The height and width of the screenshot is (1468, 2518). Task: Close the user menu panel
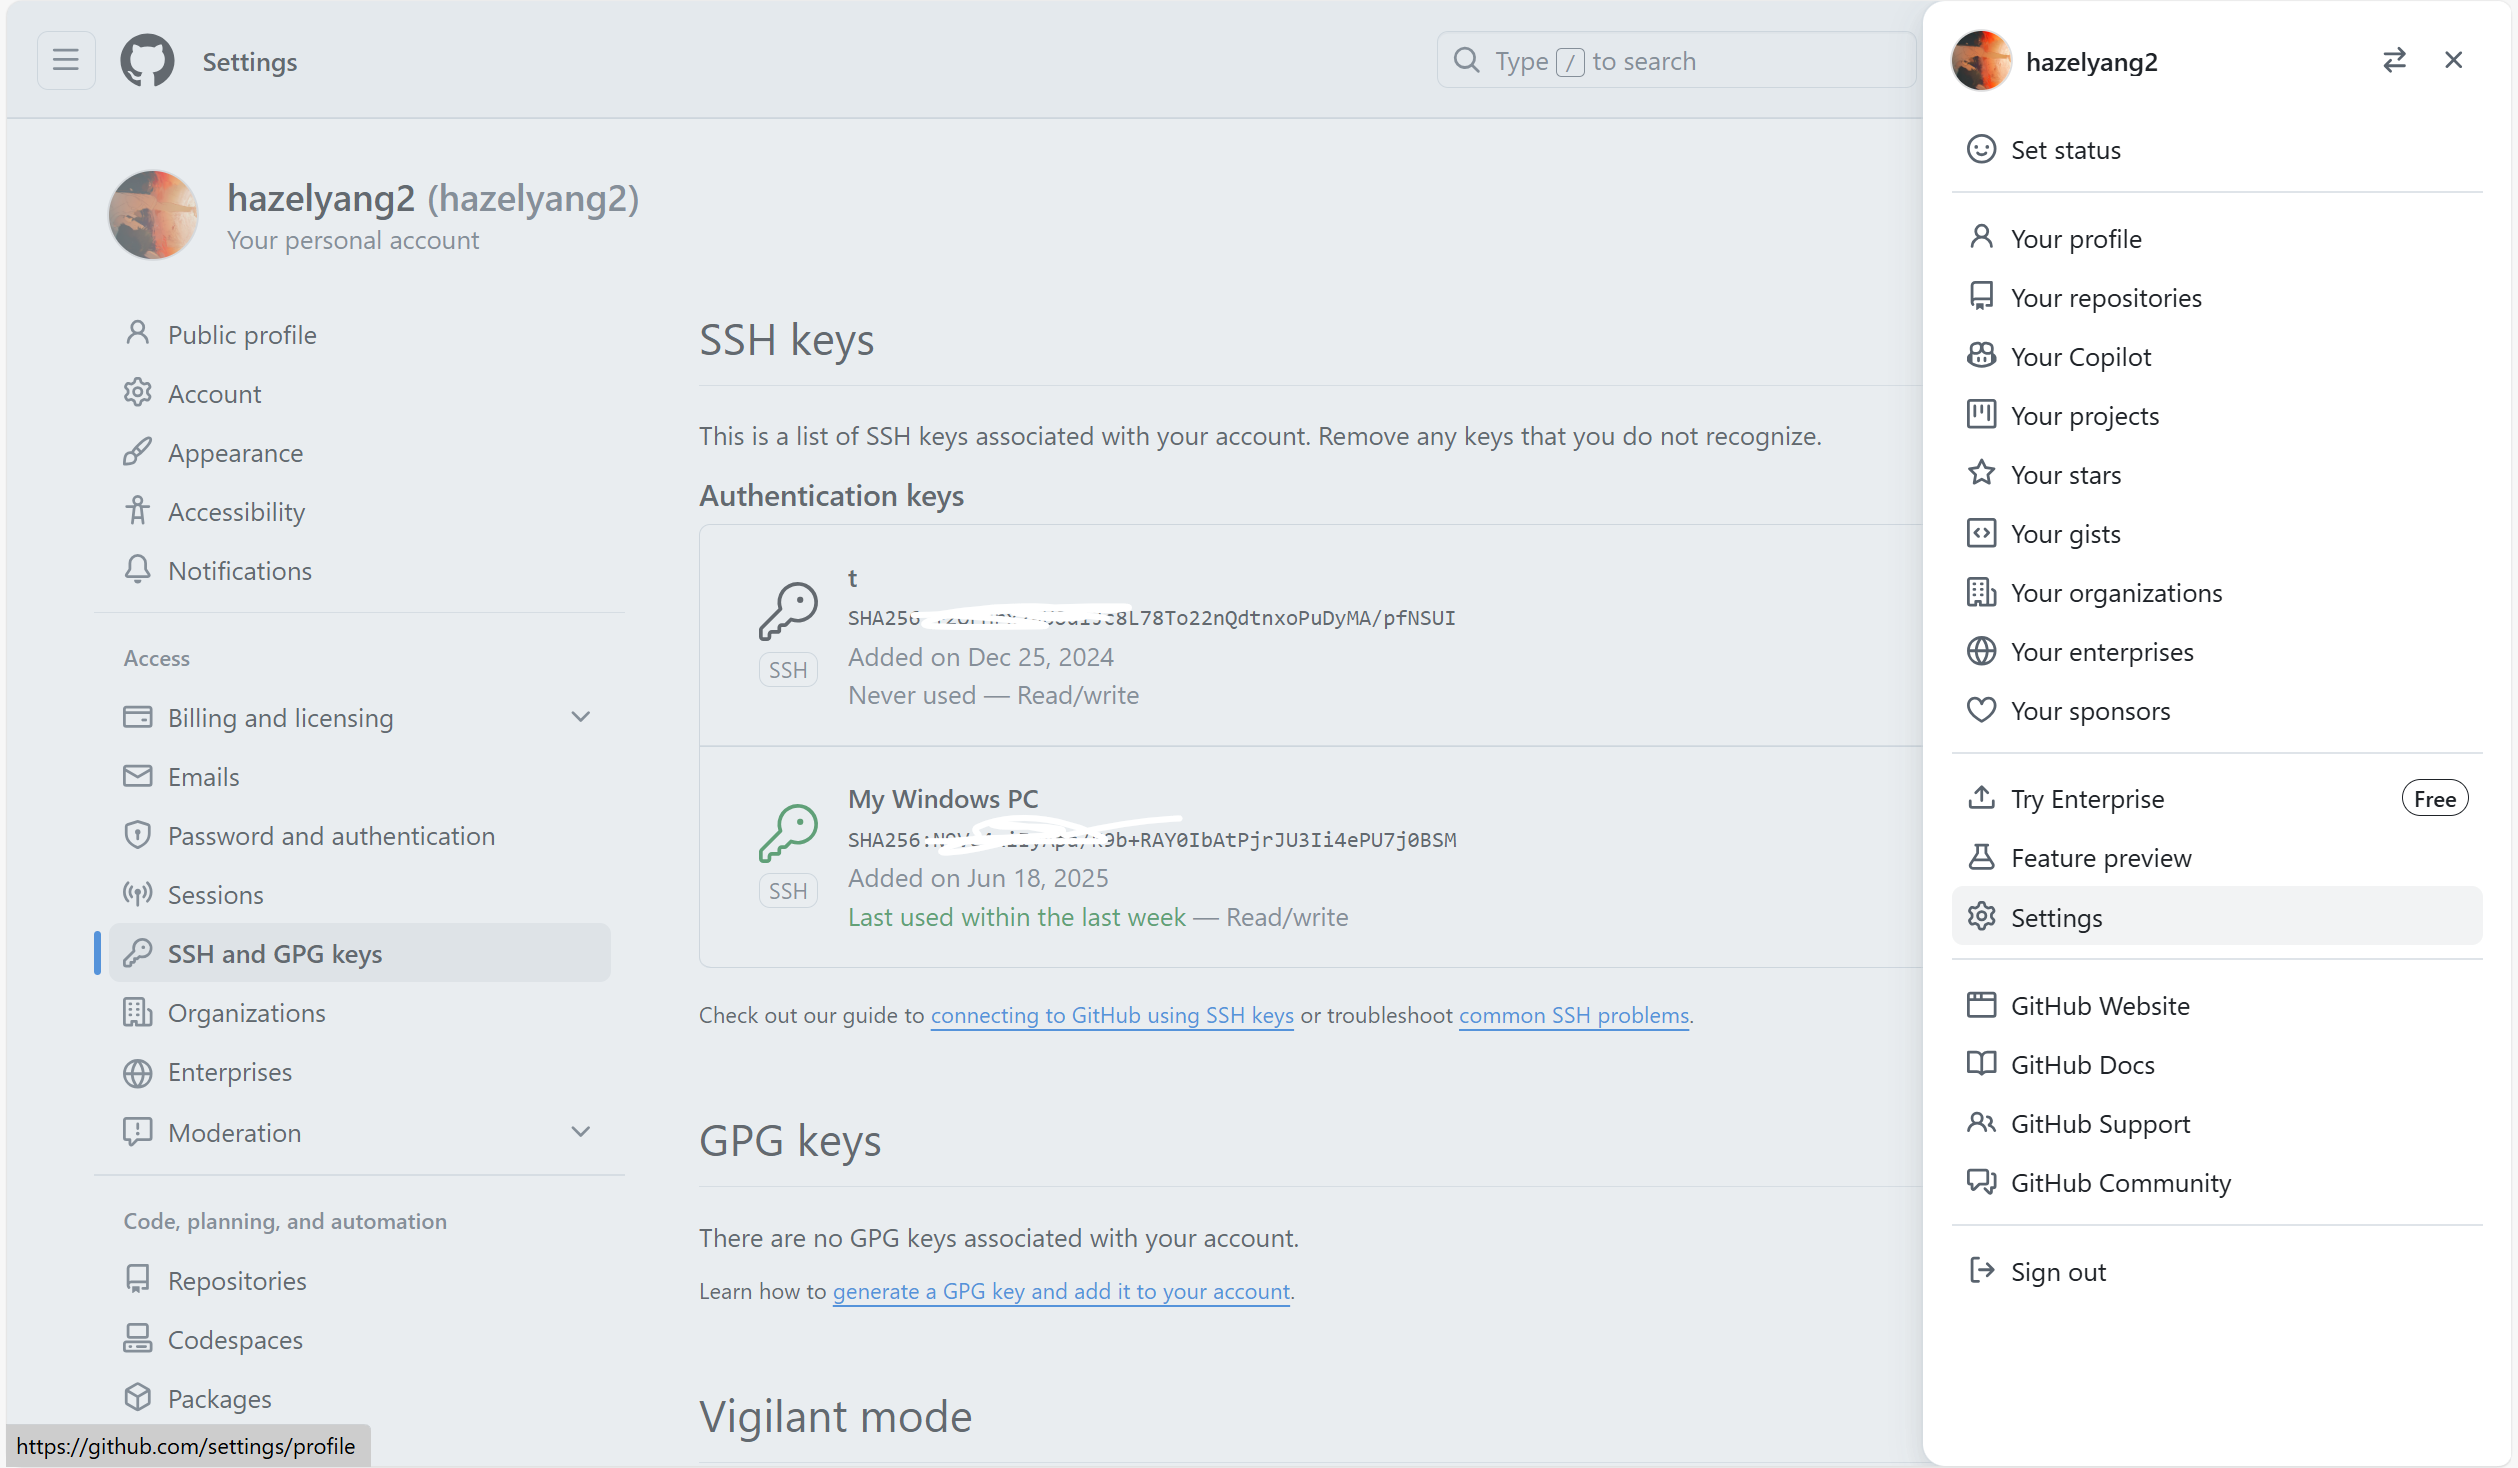(2453, 60)
